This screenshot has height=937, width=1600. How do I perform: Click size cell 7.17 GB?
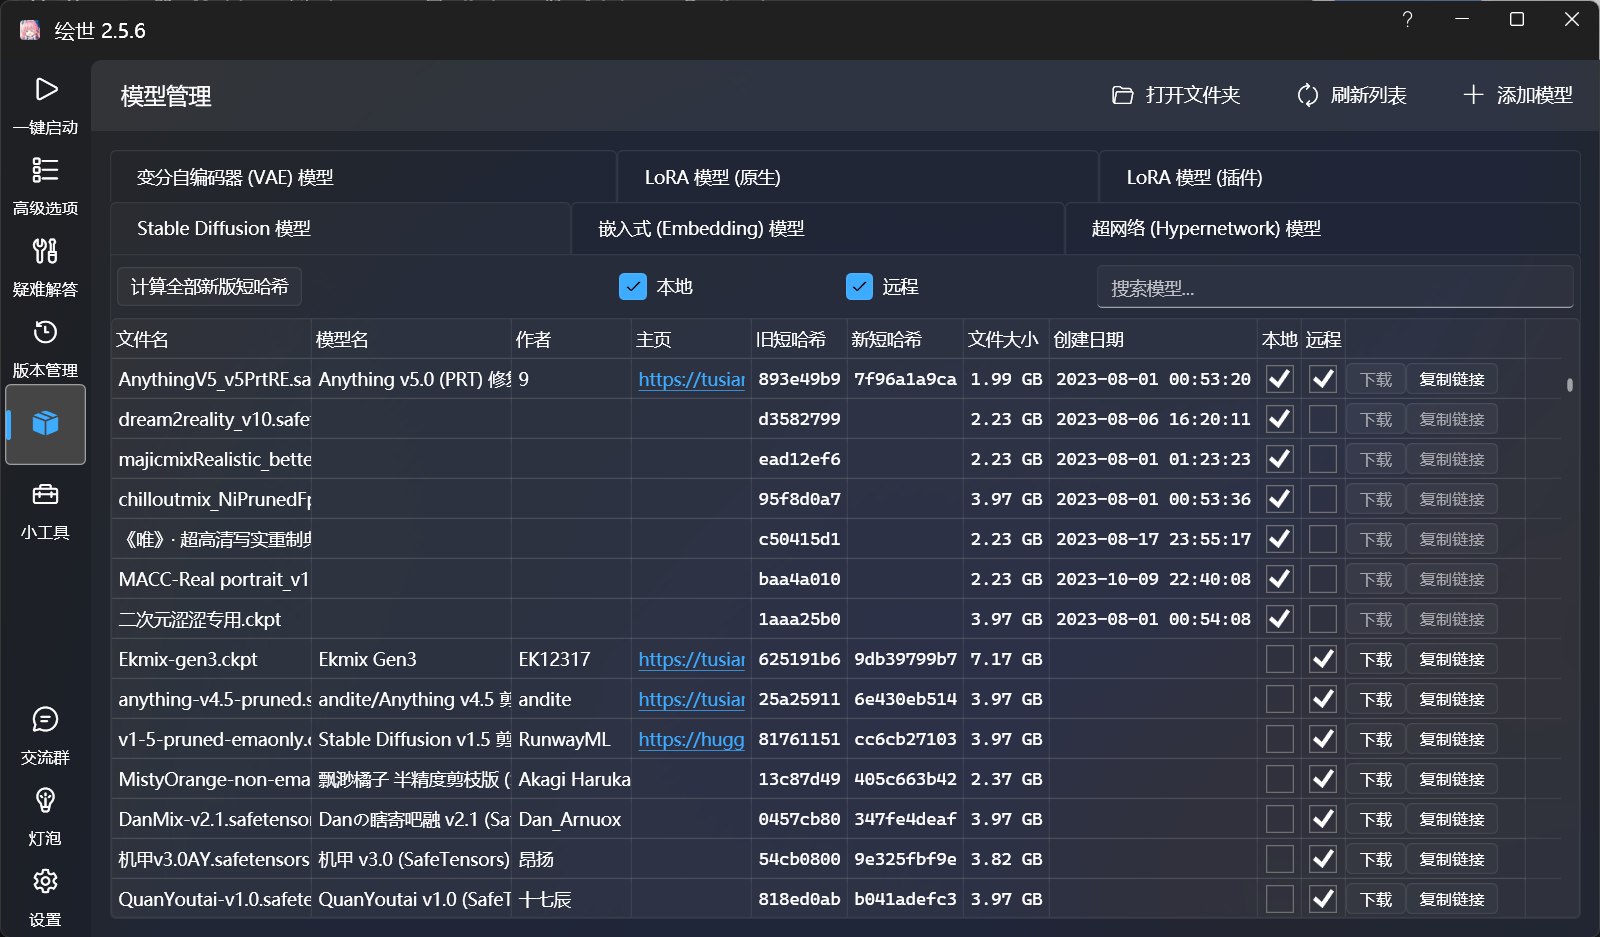click(1006, 659)
